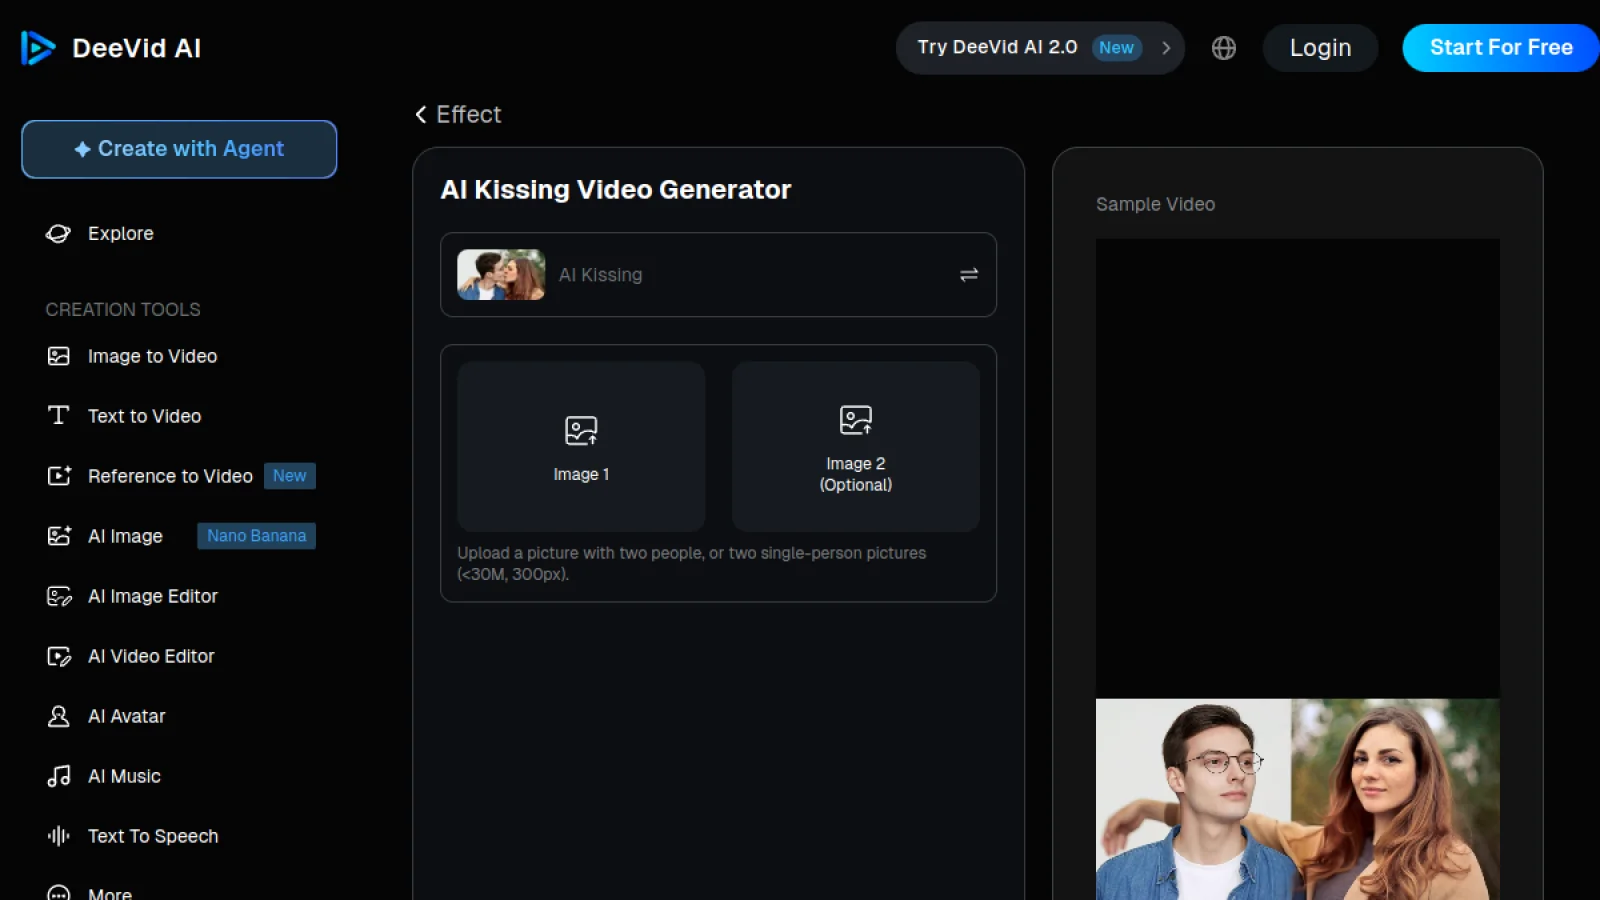Click the Text to Video T icon

59,416
